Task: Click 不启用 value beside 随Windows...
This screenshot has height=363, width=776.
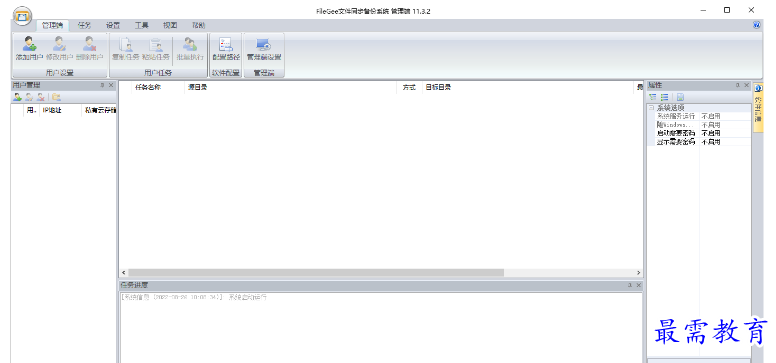Action: (711, 125)
